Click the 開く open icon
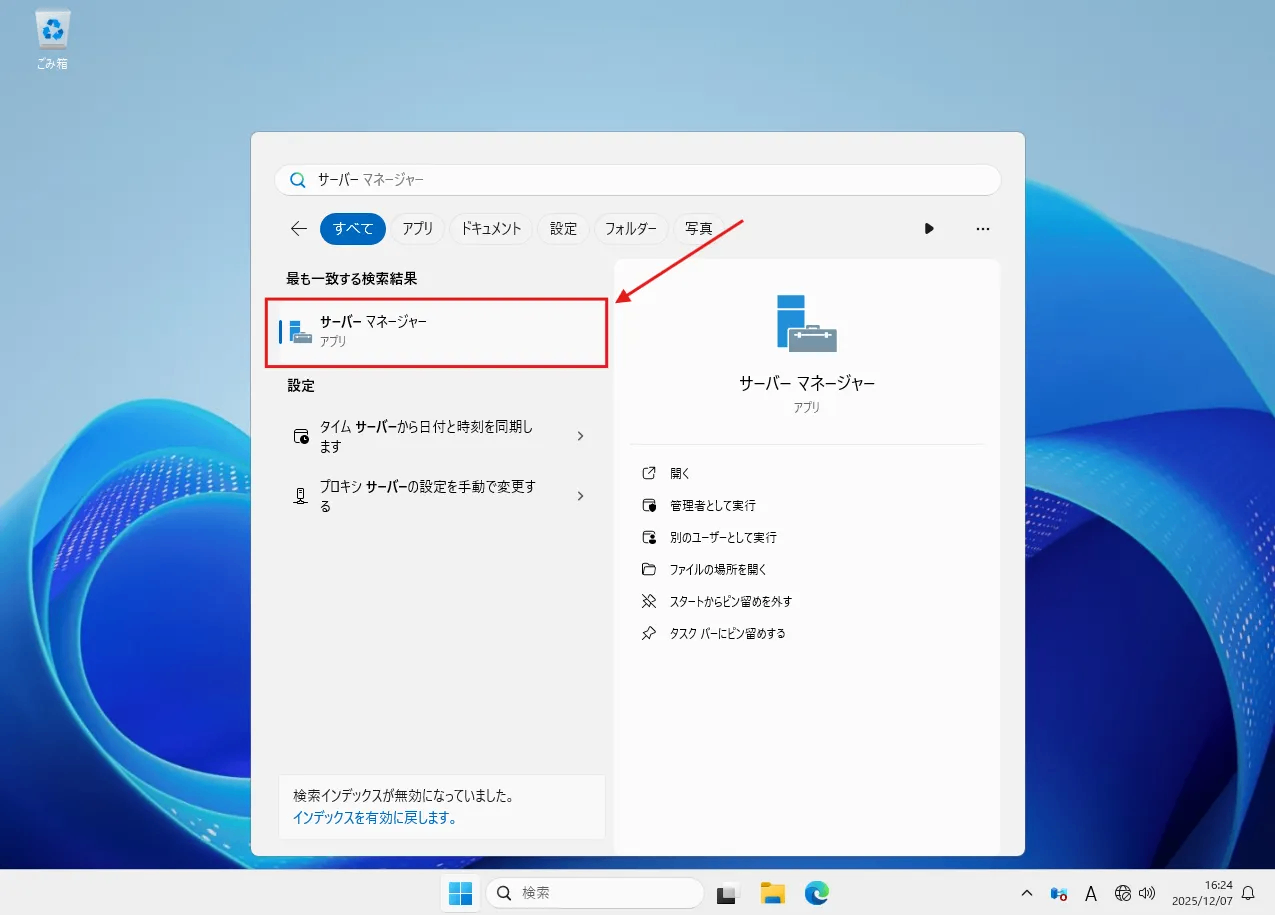This screenshot has height=915, width=1275. point(649,473)
